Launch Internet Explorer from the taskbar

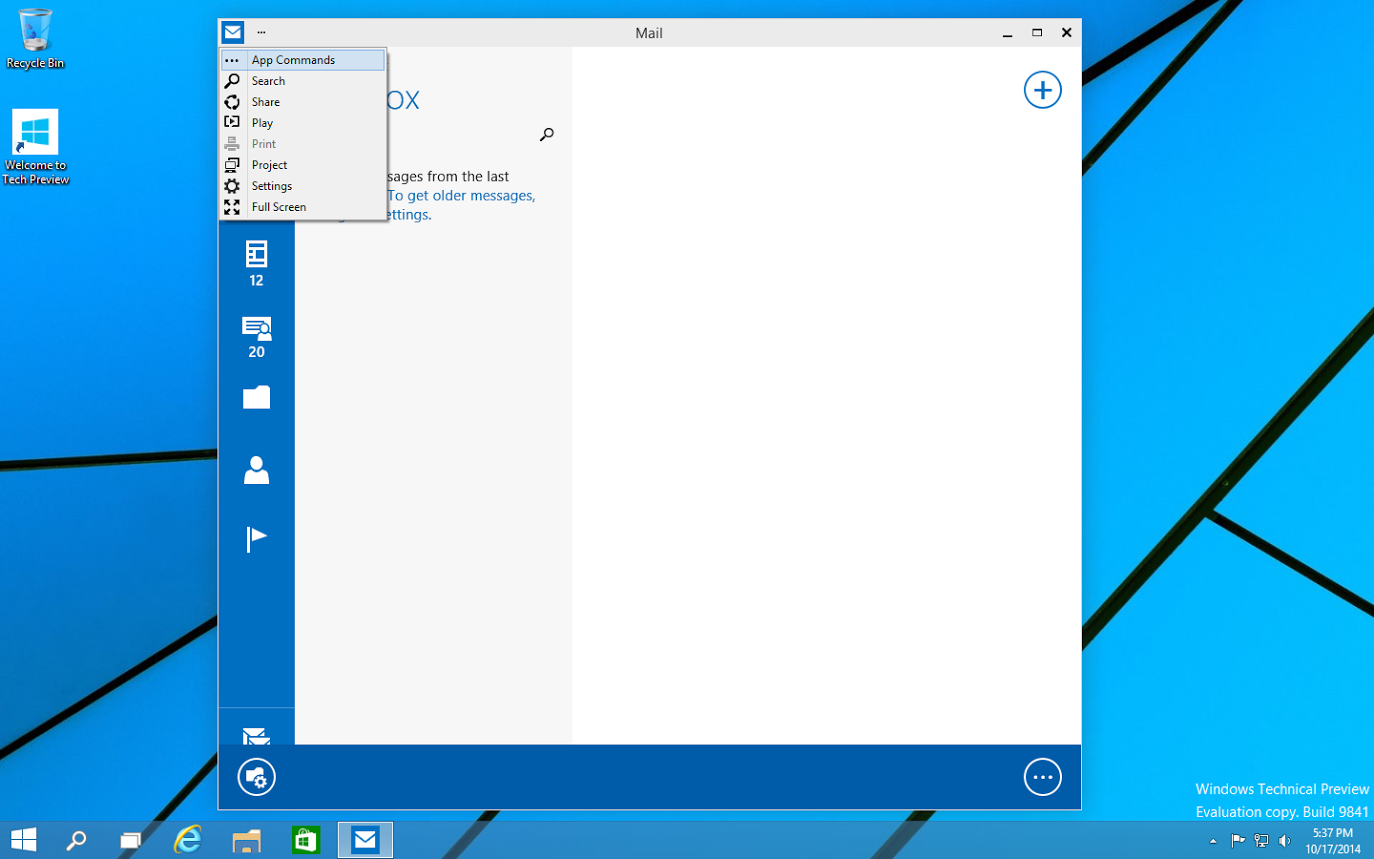click(187, 840)
